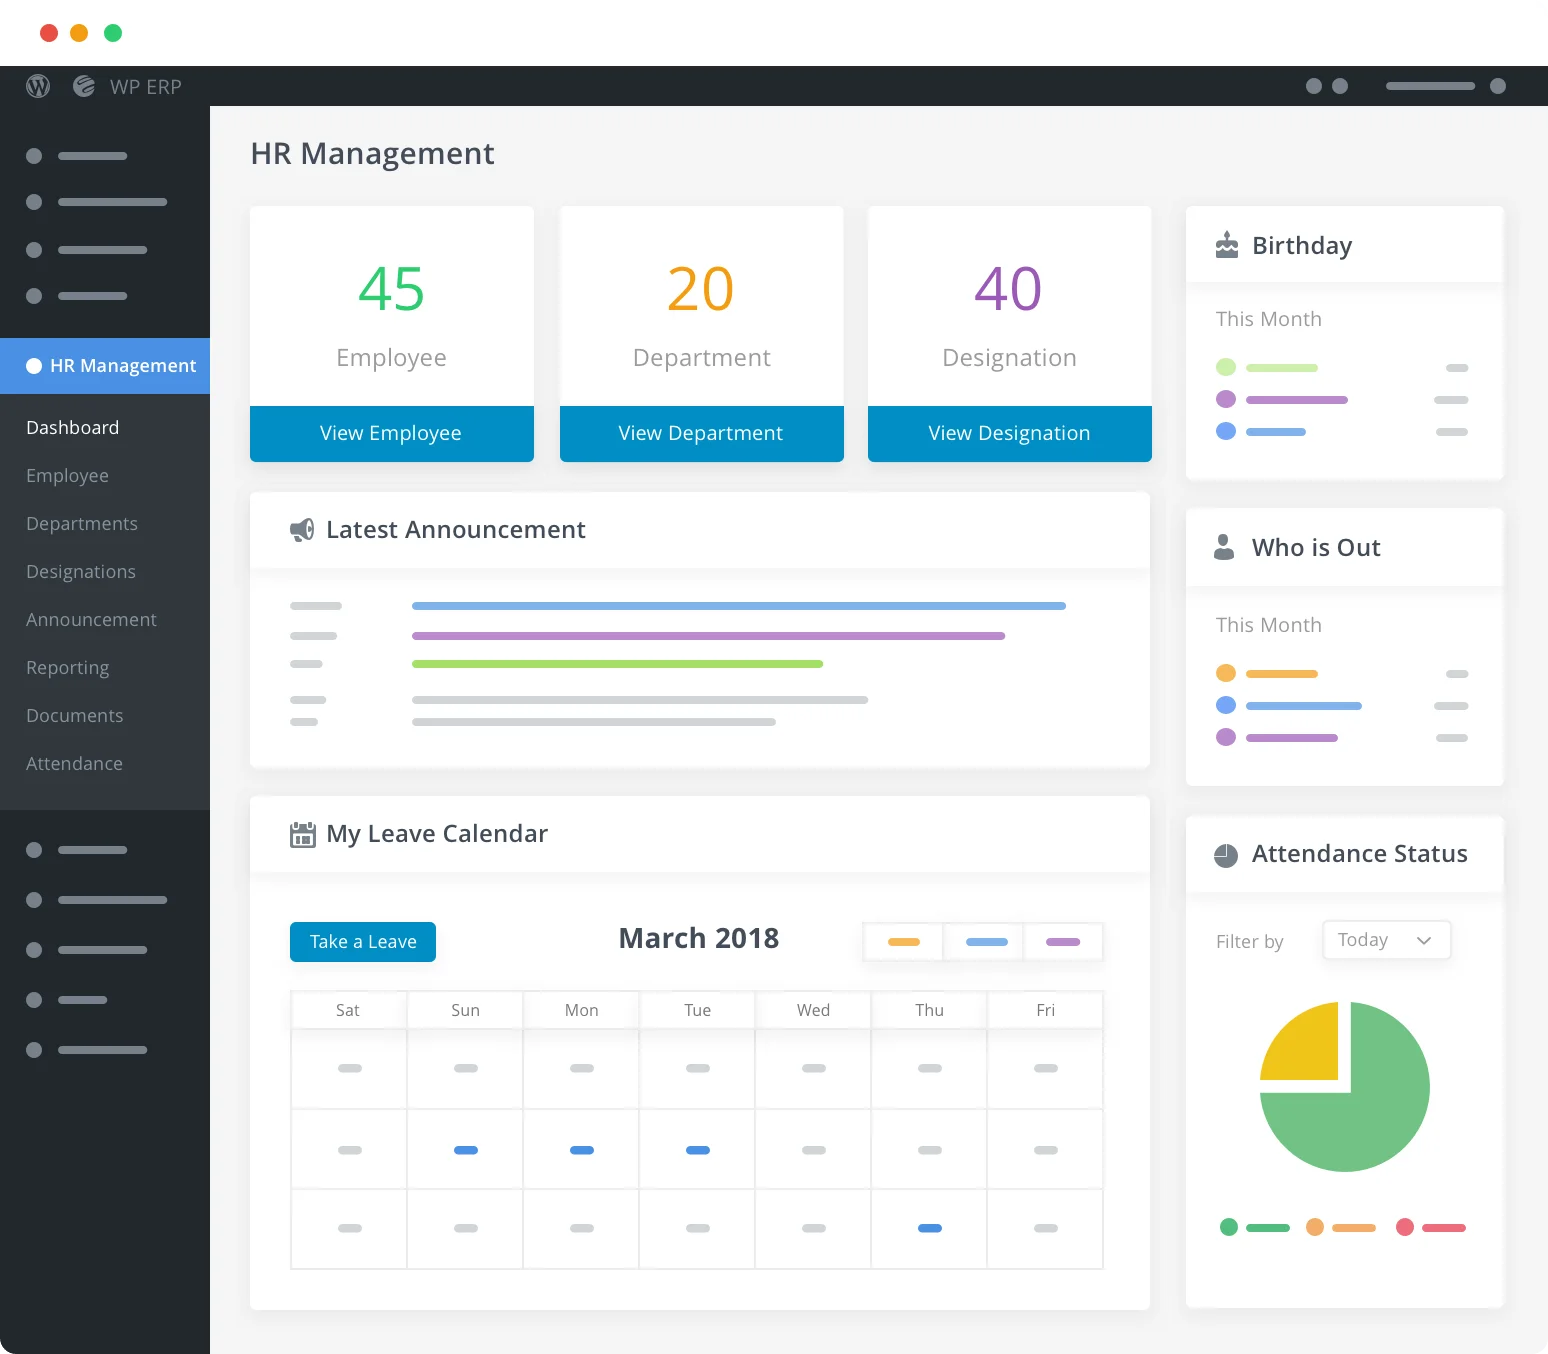Click the Attendance Status clock icon
Viewport: 1548px width, 1354px height.
1224,854
